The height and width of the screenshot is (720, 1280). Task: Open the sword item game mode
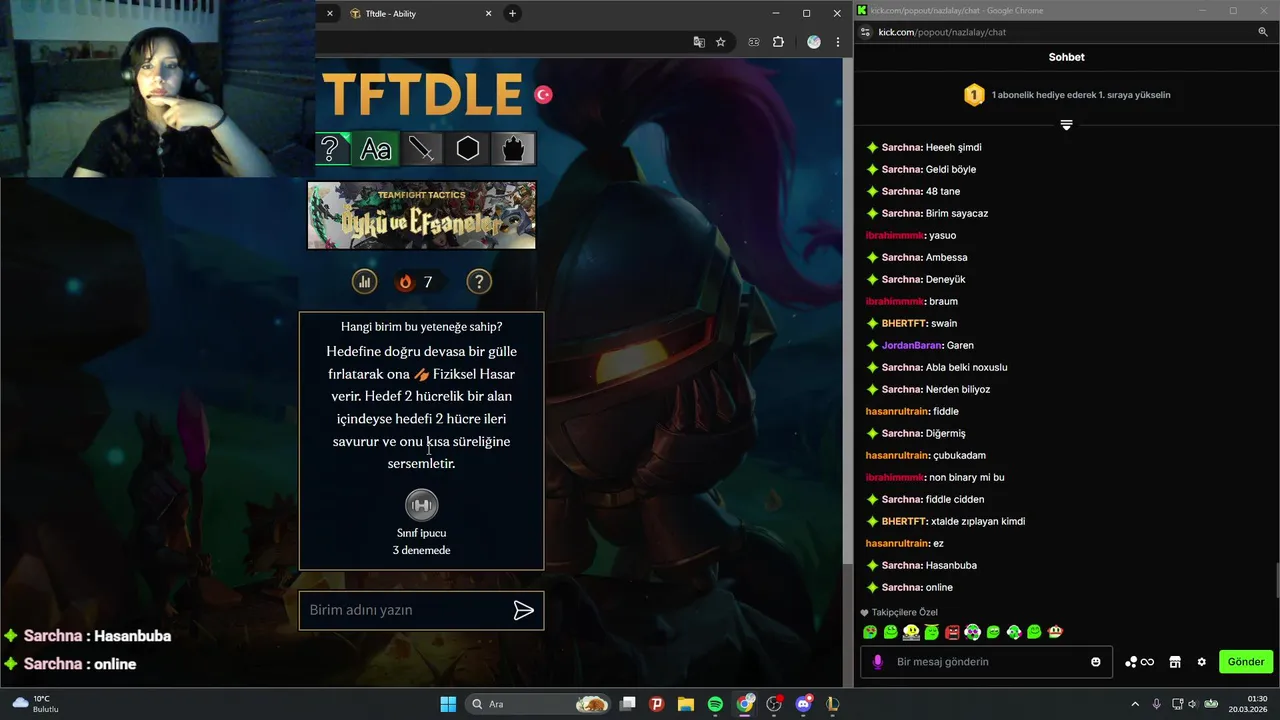click(422, 149)
